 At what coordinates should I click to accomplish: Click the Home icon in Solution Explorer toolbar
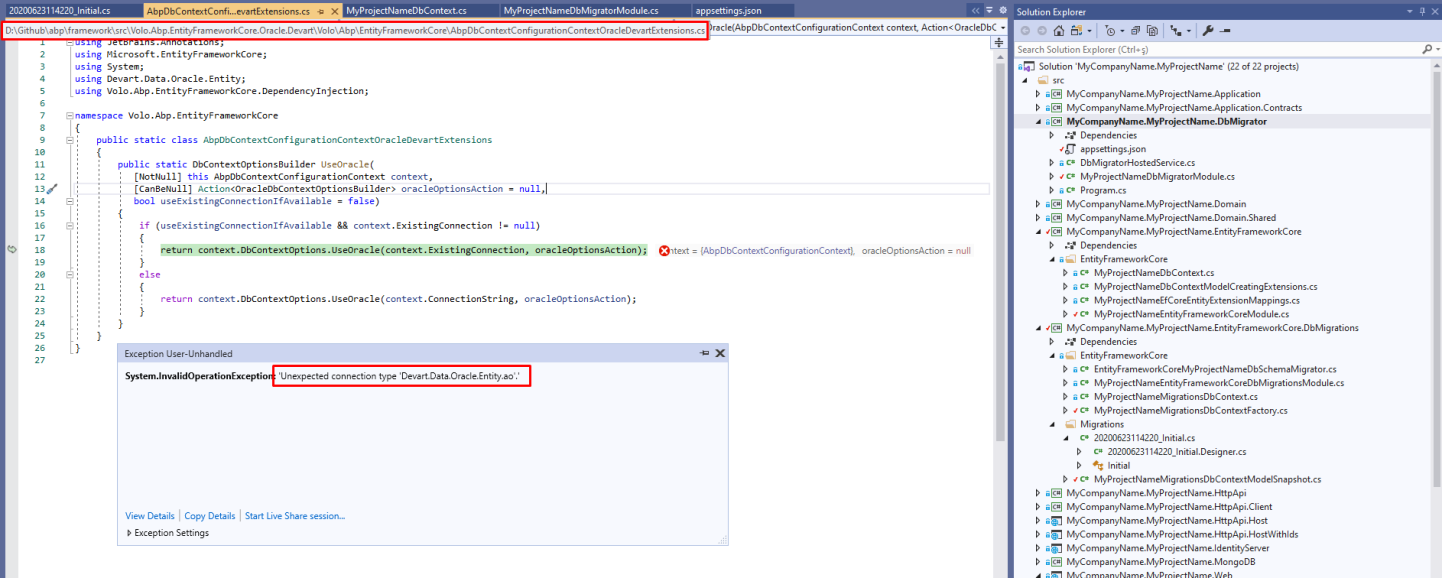click(x=1059, y=30)
